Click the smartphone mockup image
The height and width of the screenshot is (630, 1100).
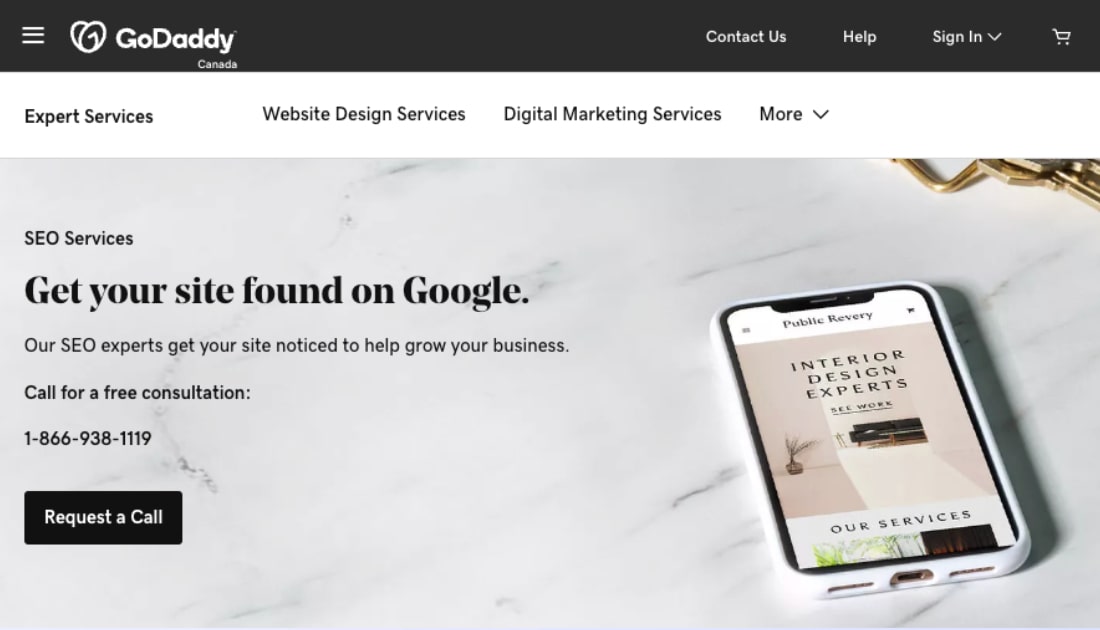click(x=871, y=439)
